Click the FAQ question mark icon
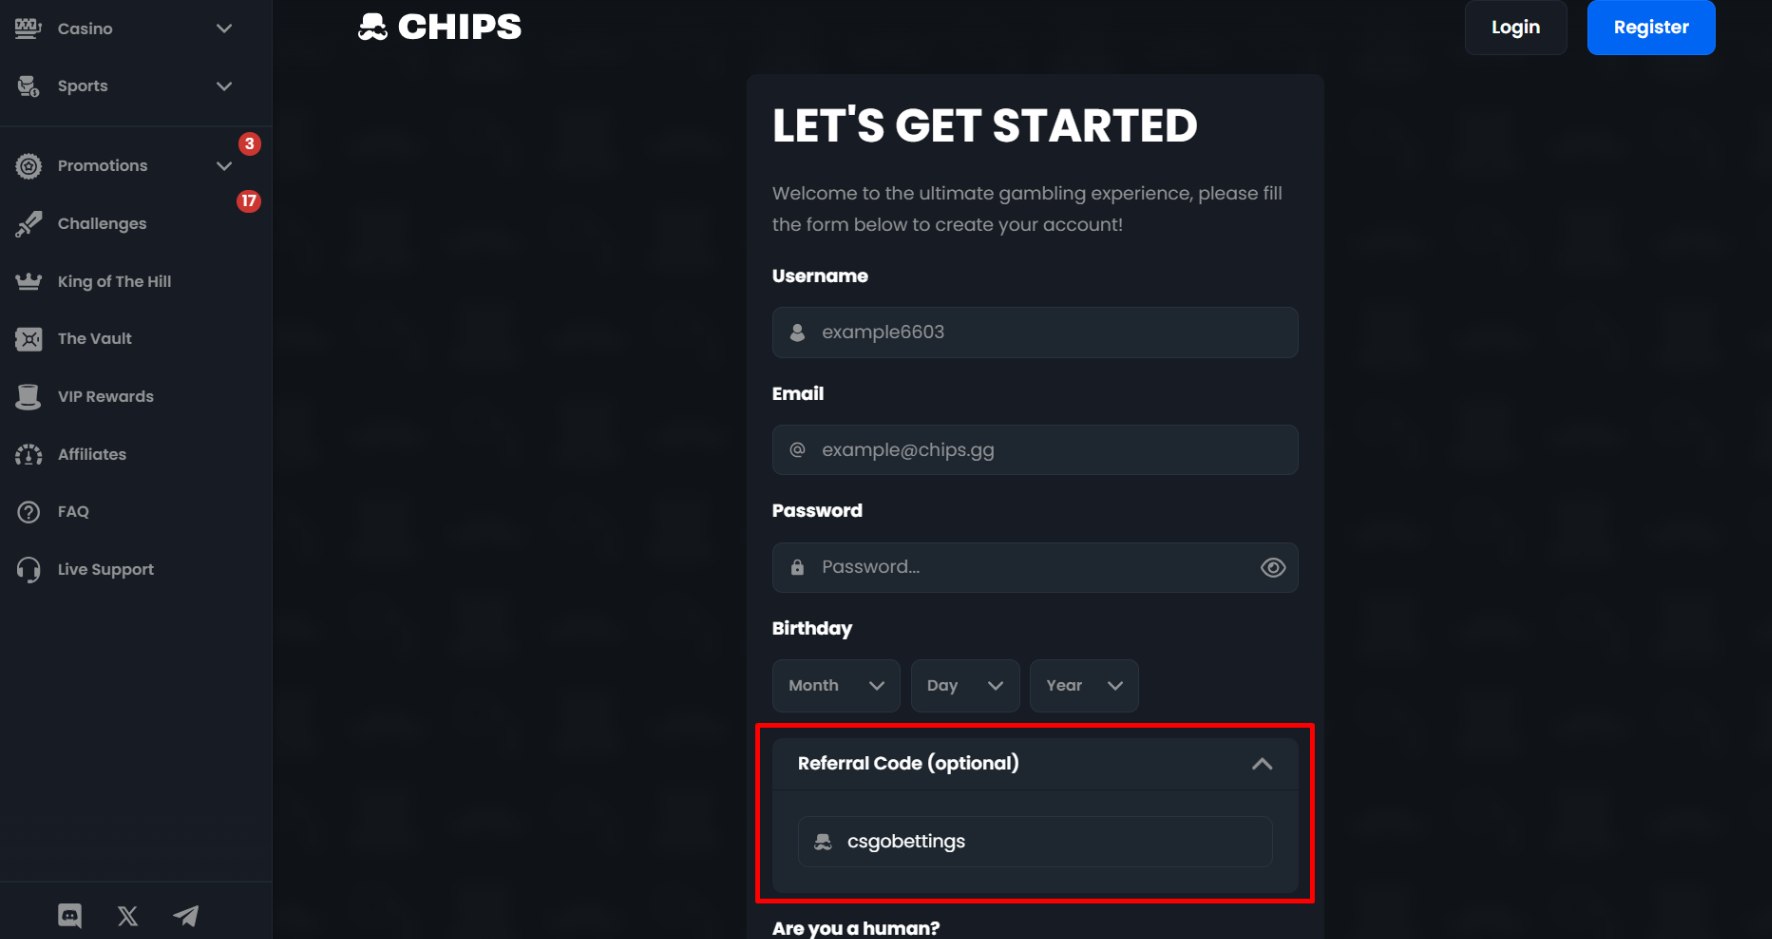 coord(29,512)
